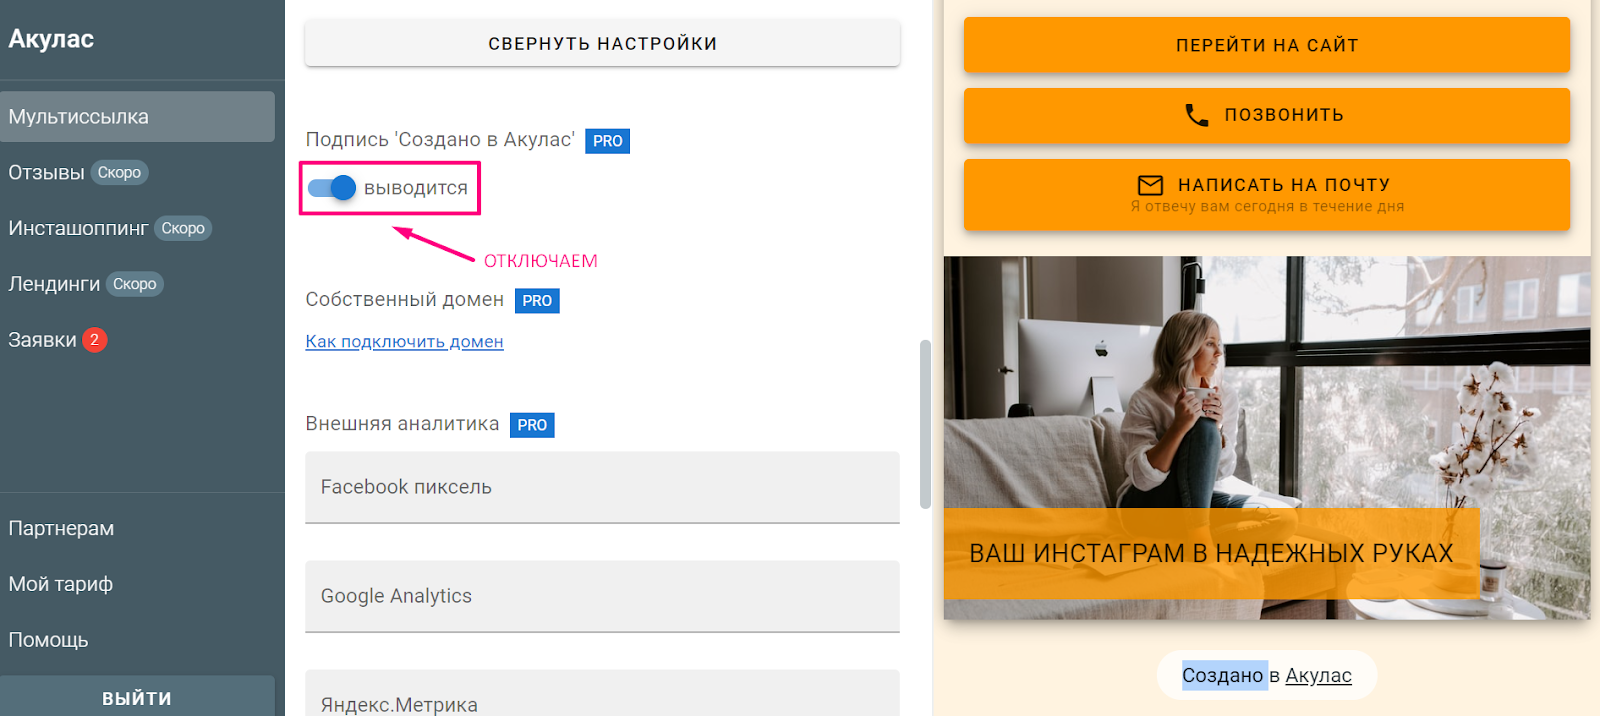Open Лендинги in the sidebar
Viewport: 1600px width, 716px height.
(x=54, y=284)
